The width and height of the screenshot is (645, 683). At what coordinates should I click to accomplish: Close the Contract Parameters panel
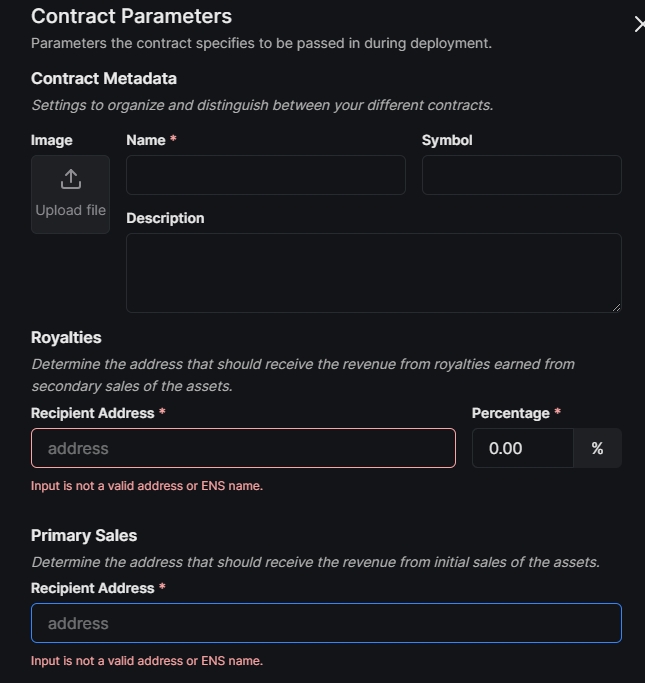[639, 24]
